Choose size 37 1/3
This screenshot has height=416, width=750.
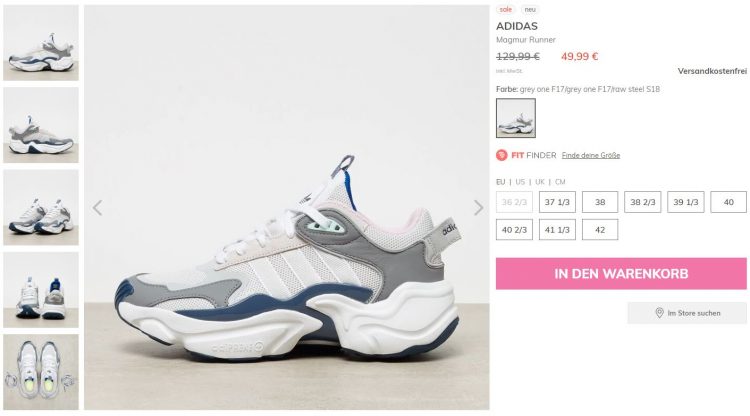(x=557, y=202)
